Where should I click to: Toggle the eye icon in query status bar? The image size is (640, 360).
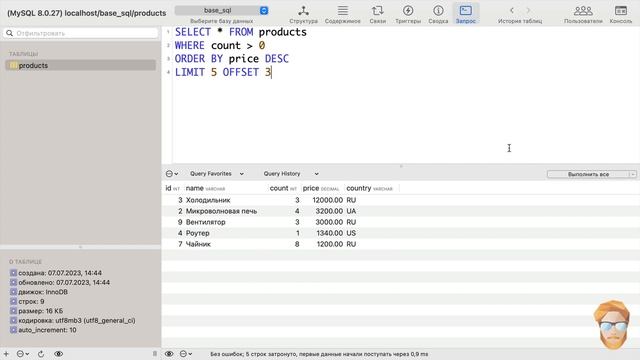coord(169,354)
